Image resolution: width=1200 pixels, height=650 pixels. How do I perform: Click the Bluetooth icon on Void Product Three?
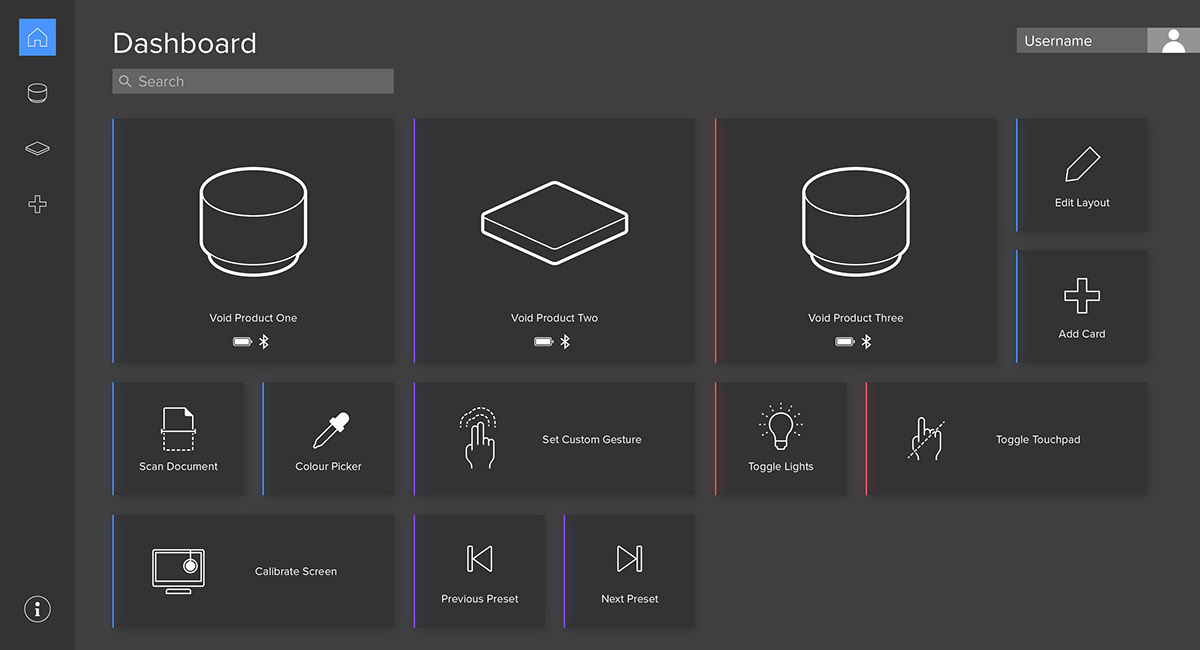tap(866, 341)
